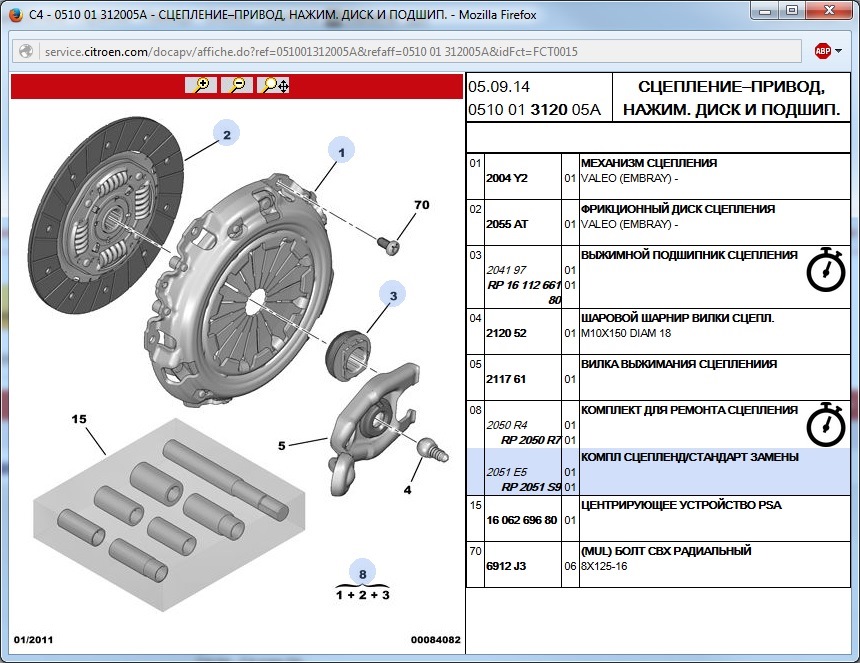Click label 5 next to clutch fork

pyautogui.click(x=281, y=445)
